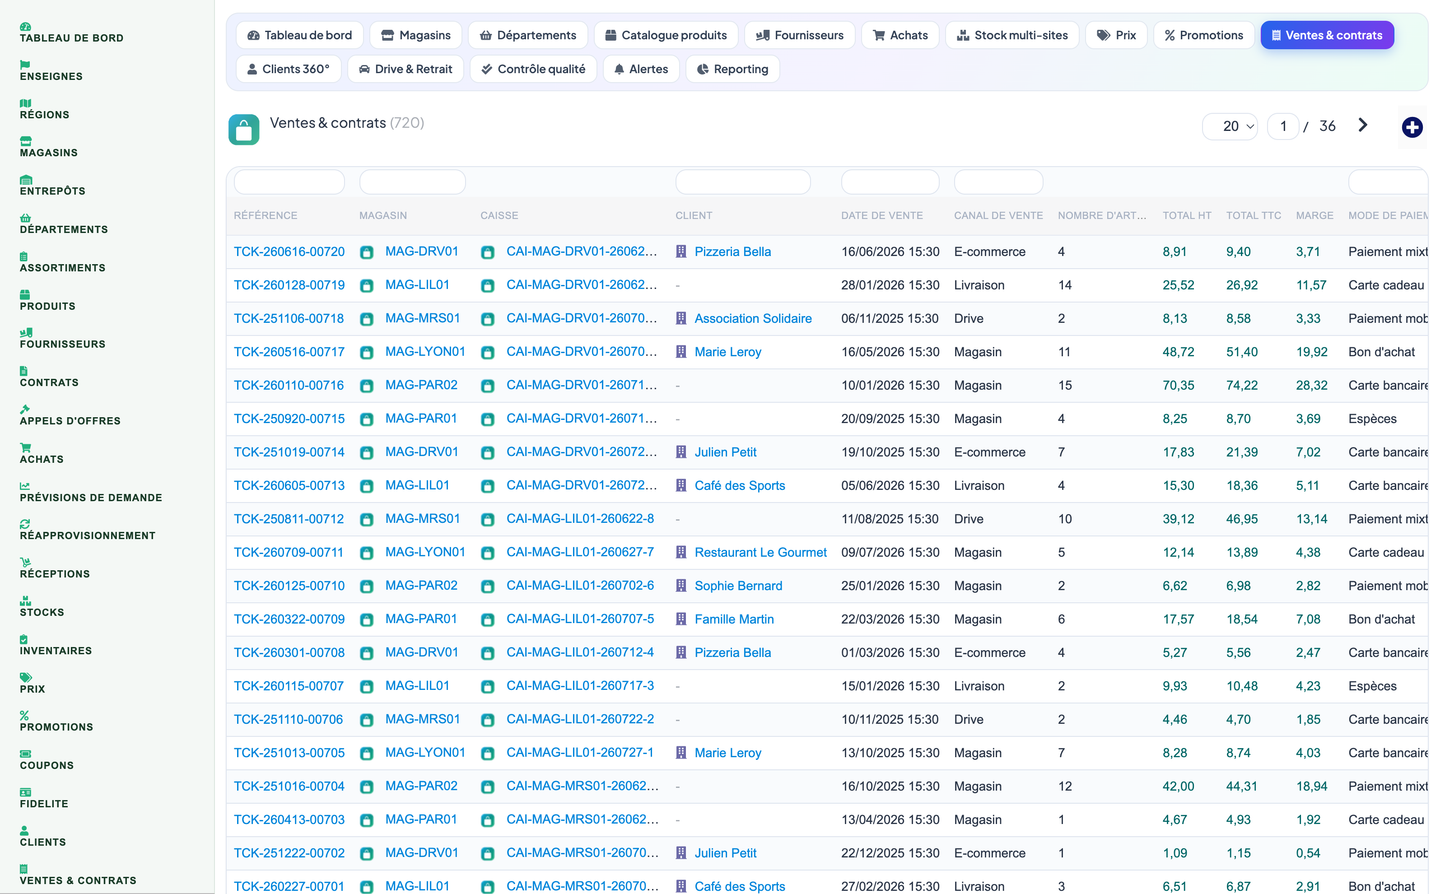Open Assortiments in the sidebar
1445x894 pixels.
[62, 262]
